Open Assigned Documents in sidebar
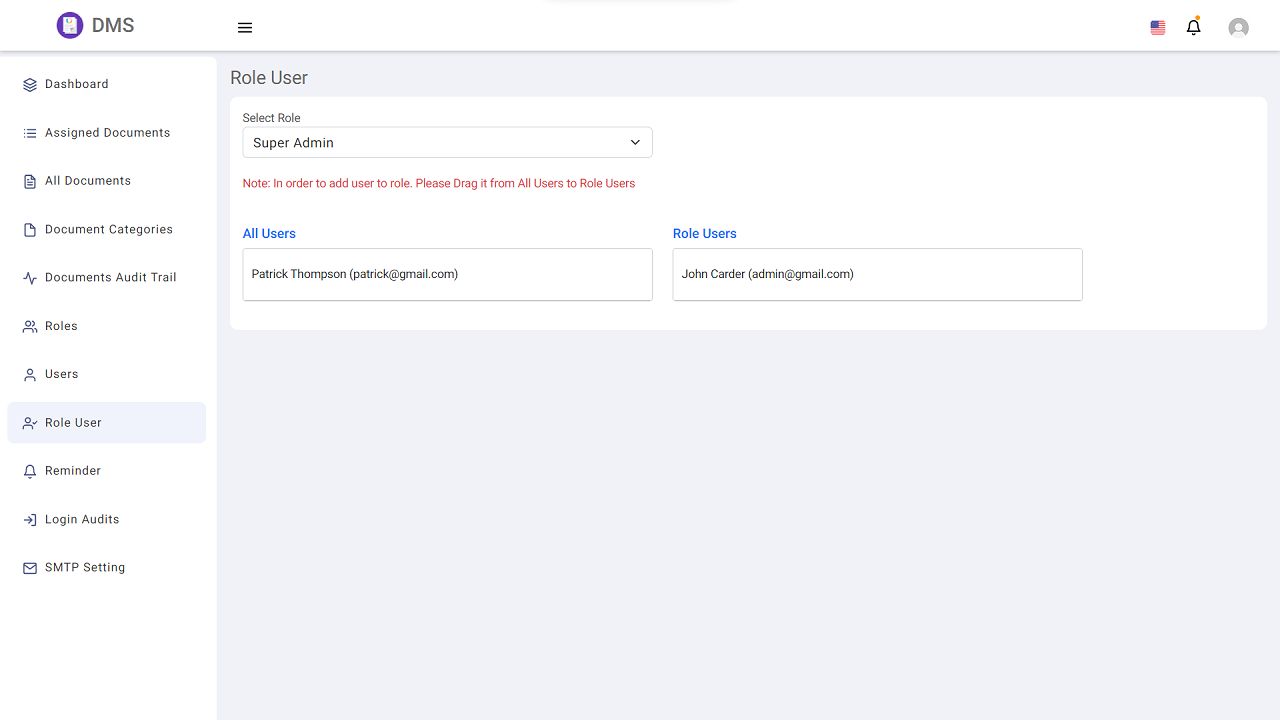This screenshot has width=1280, height=720. (107, 133)
